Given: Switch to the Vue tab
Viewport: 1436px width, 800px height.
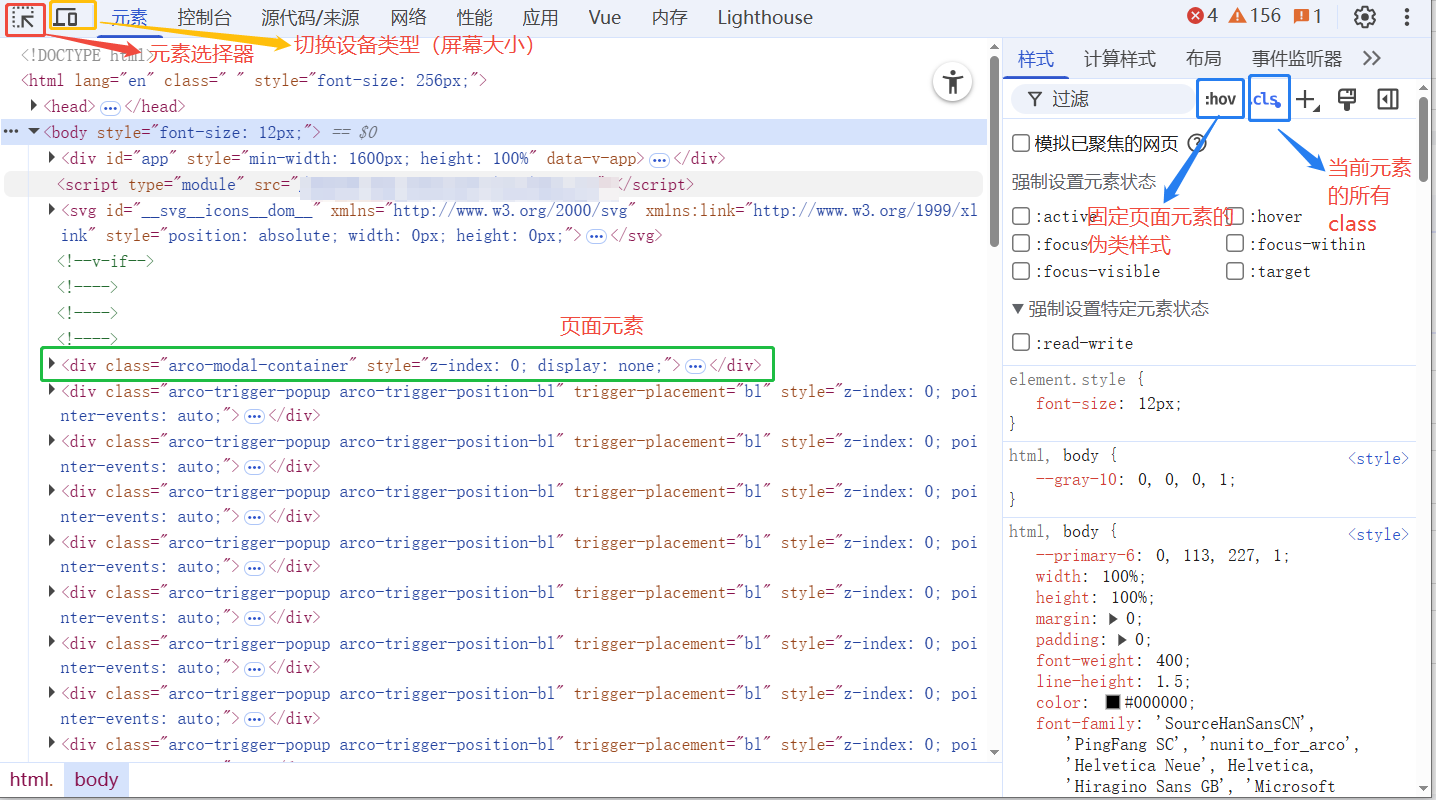Looking at the screenshot, I should click(x=605, y=17).
